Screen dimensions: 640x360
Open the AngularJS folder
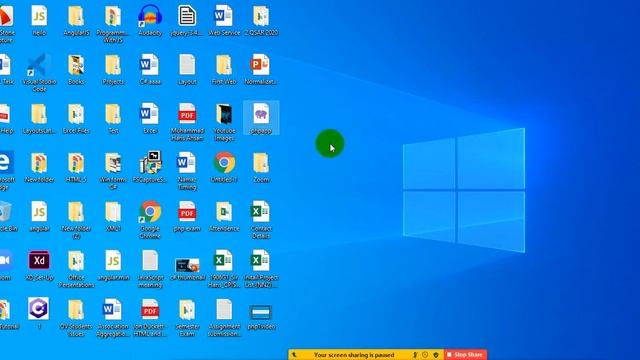(x=76, y=20)
